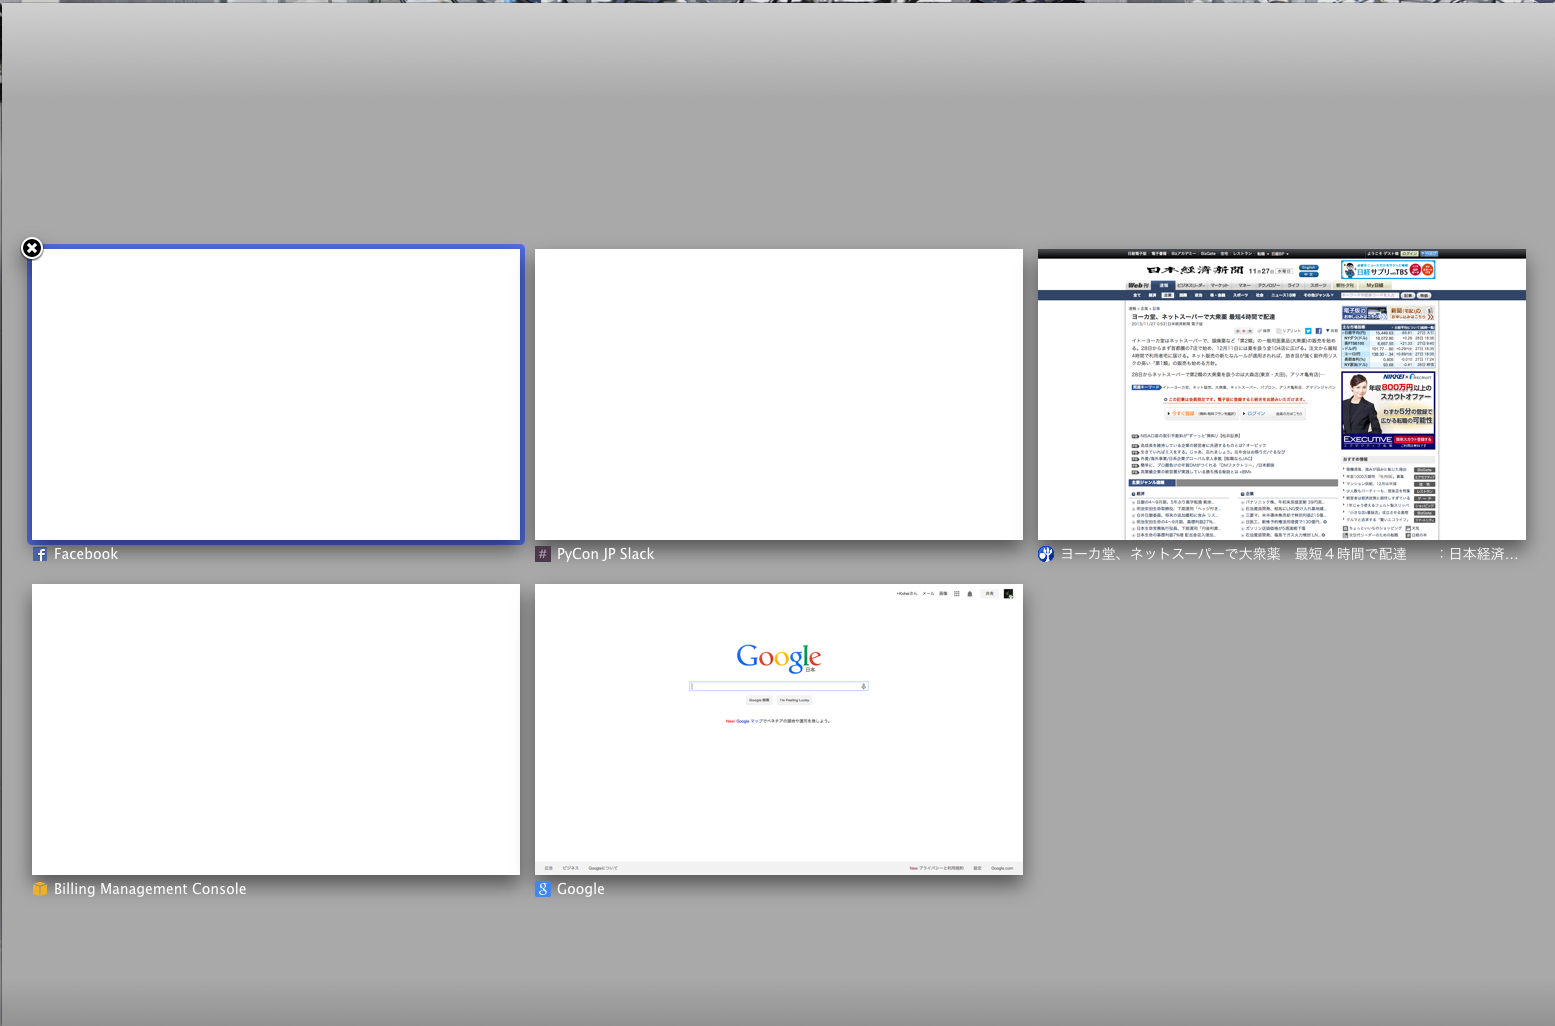1555x1026 pixels.
Task: Click the Facebook favicon below the first thumbnail
Action: (x=40, y=554)
